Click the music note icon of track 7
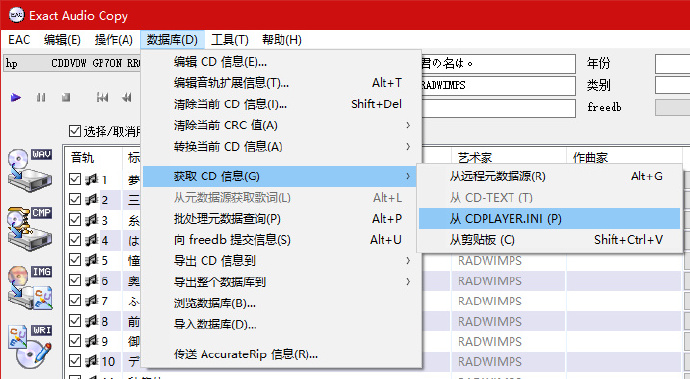690x379 pixels. (x=92, y=301)
